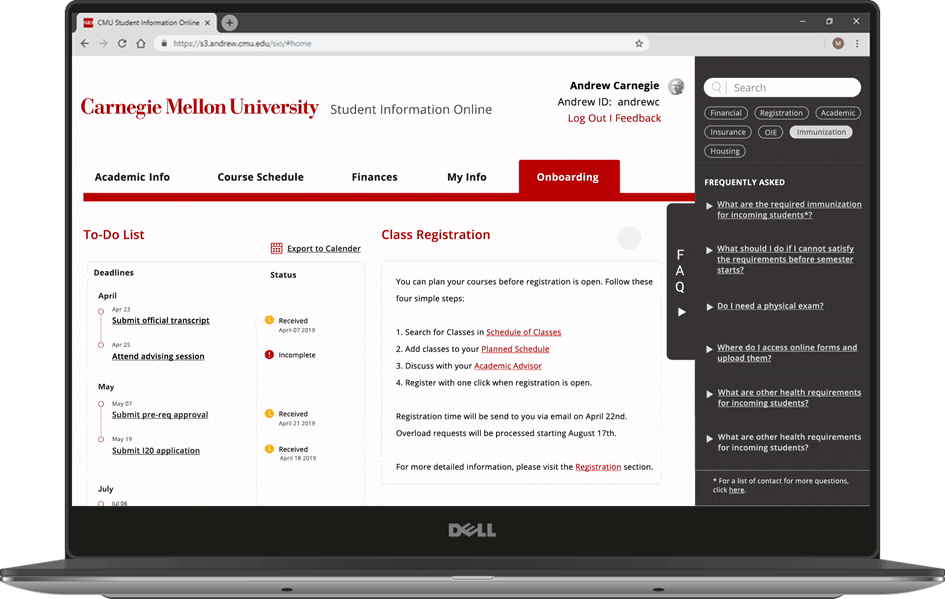Reload the current page
Viewport: 945px width, 599px height.
tap(122, 43)
